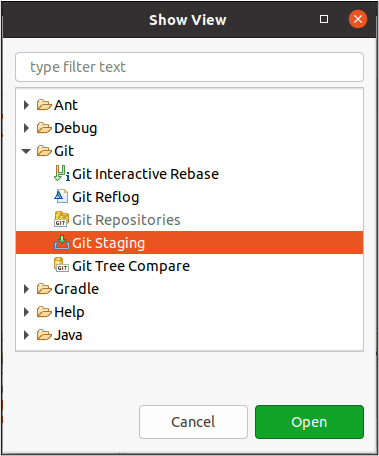Expand the Ant category arrow
The width and height of the screenshot is (379, 456).
pos(26,105)
